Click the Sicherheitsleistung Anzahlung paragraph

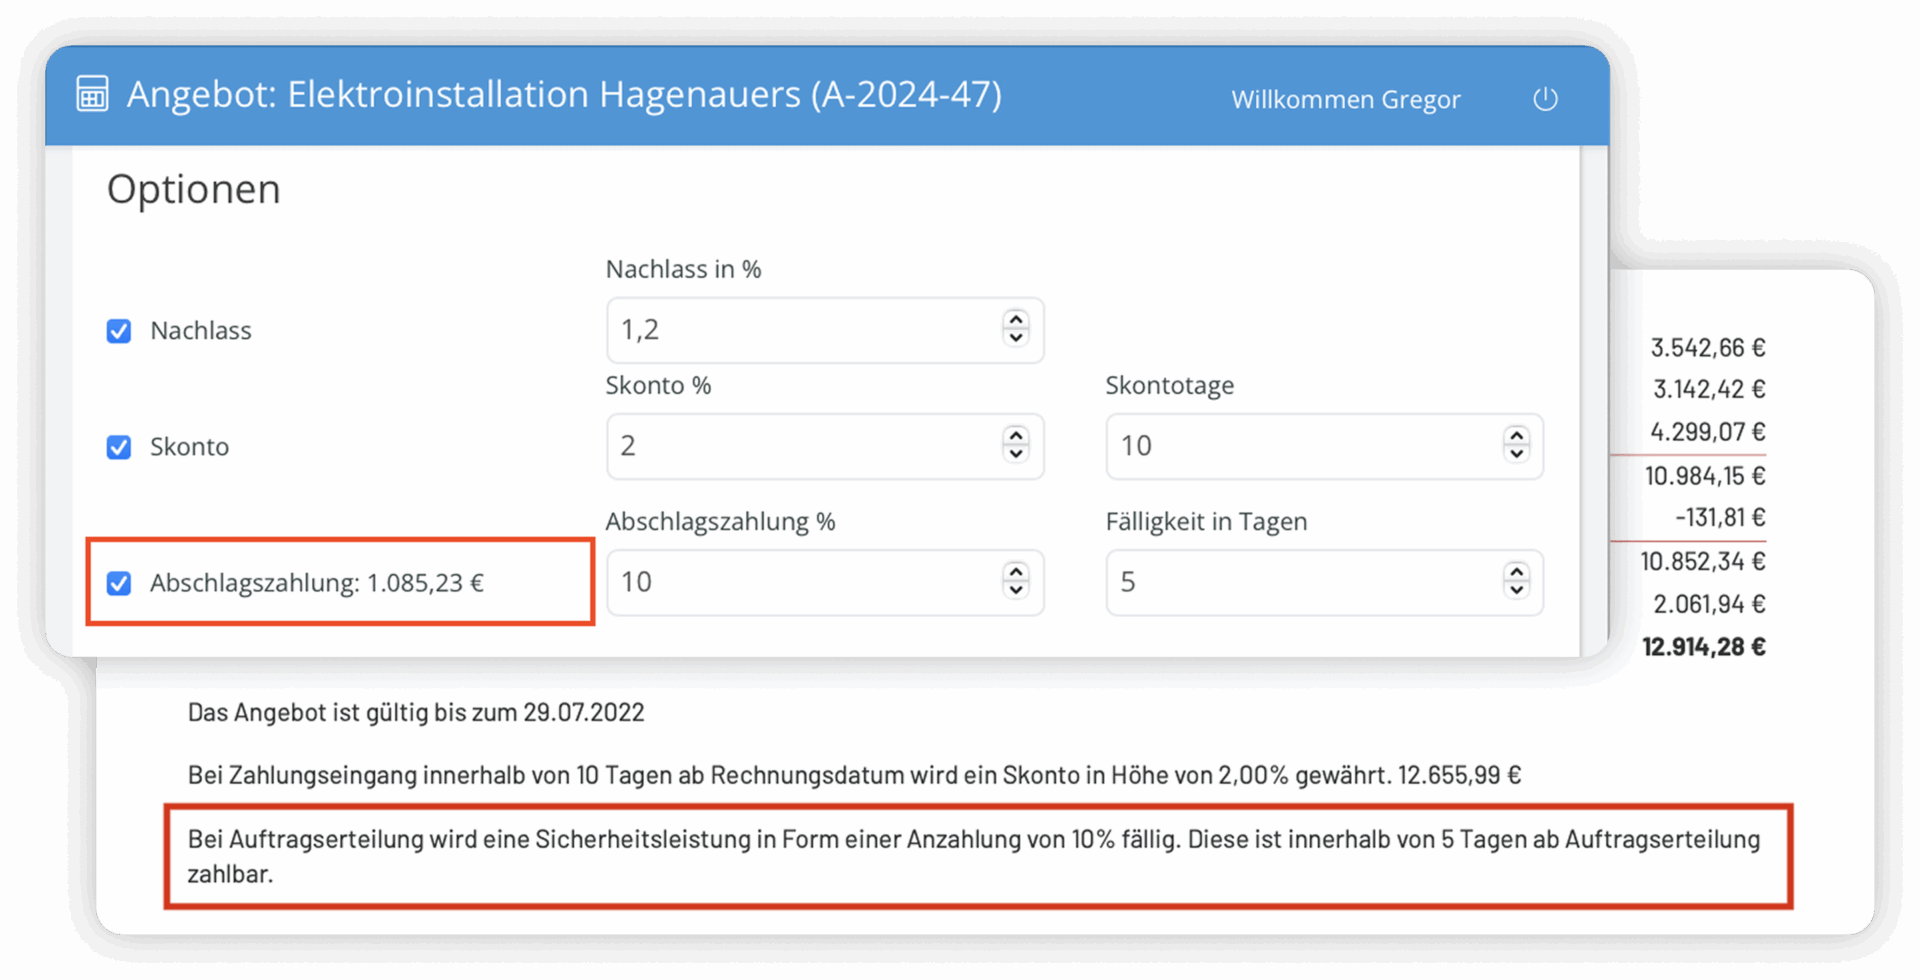974,856
